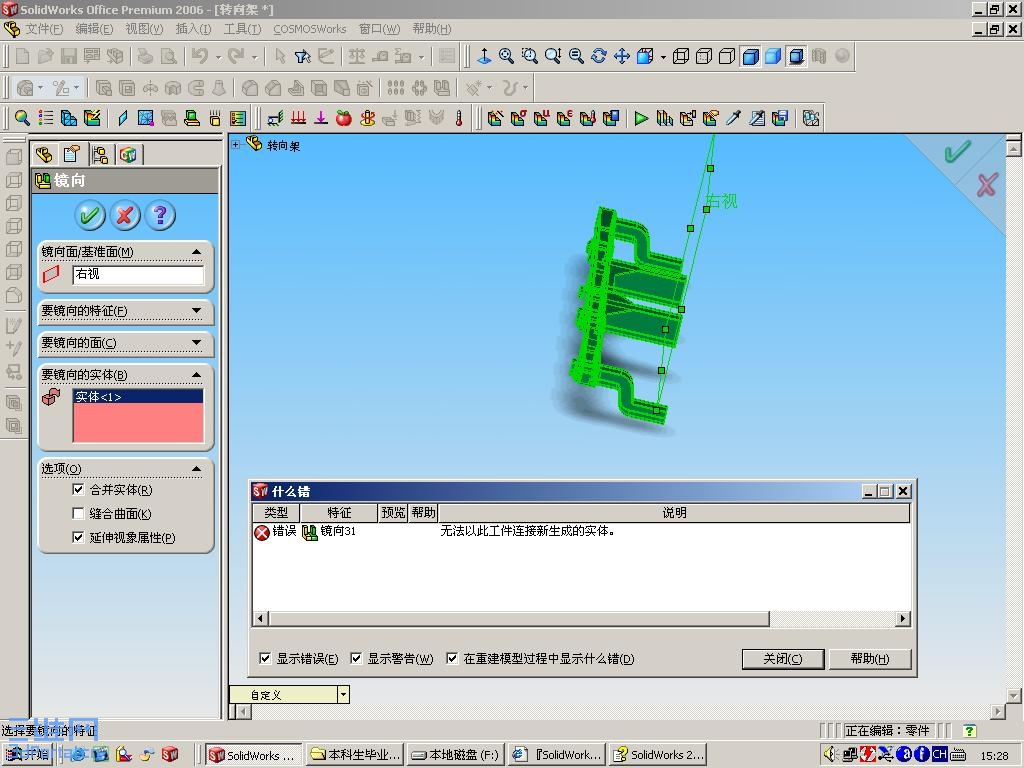Image resolution: width=1024 pixels, height=768 pixels.
Task: Select the Zoom to Area tool
Action: point(530,56)
